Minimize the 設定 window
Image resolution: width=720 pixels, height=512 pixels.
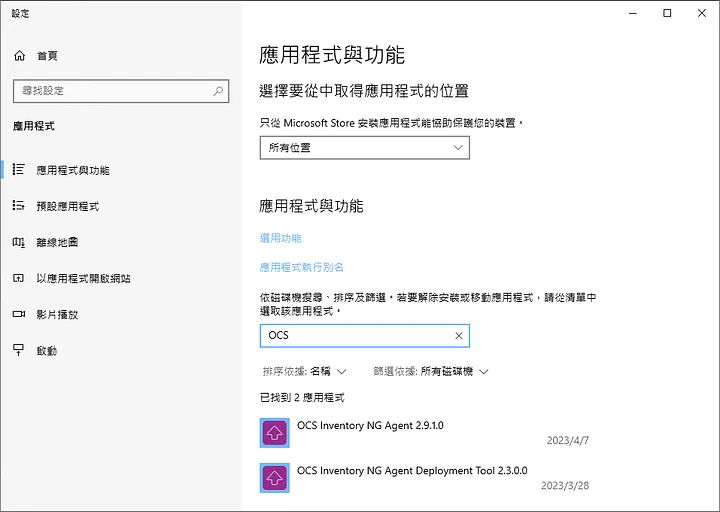633,13
